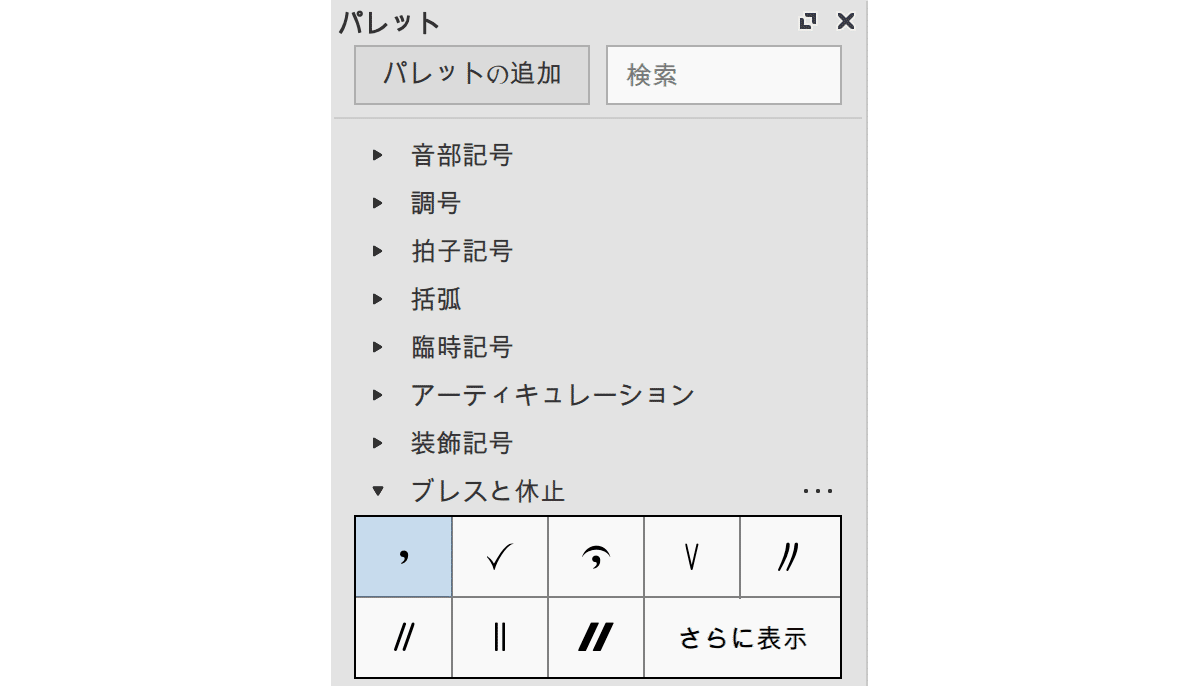Image resolution: width=1200 pixels, height=686 pixels.
Task: Click the ブレスと休止 label
Action: click(x=488, y=491)
